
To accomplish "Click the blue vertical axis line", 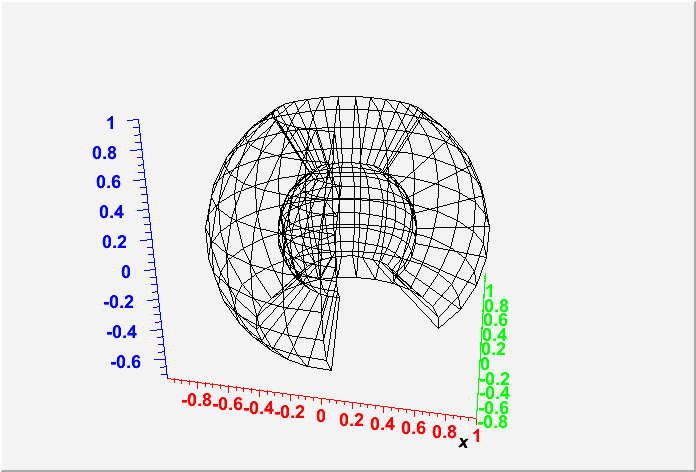I will [x=153, y=250].
